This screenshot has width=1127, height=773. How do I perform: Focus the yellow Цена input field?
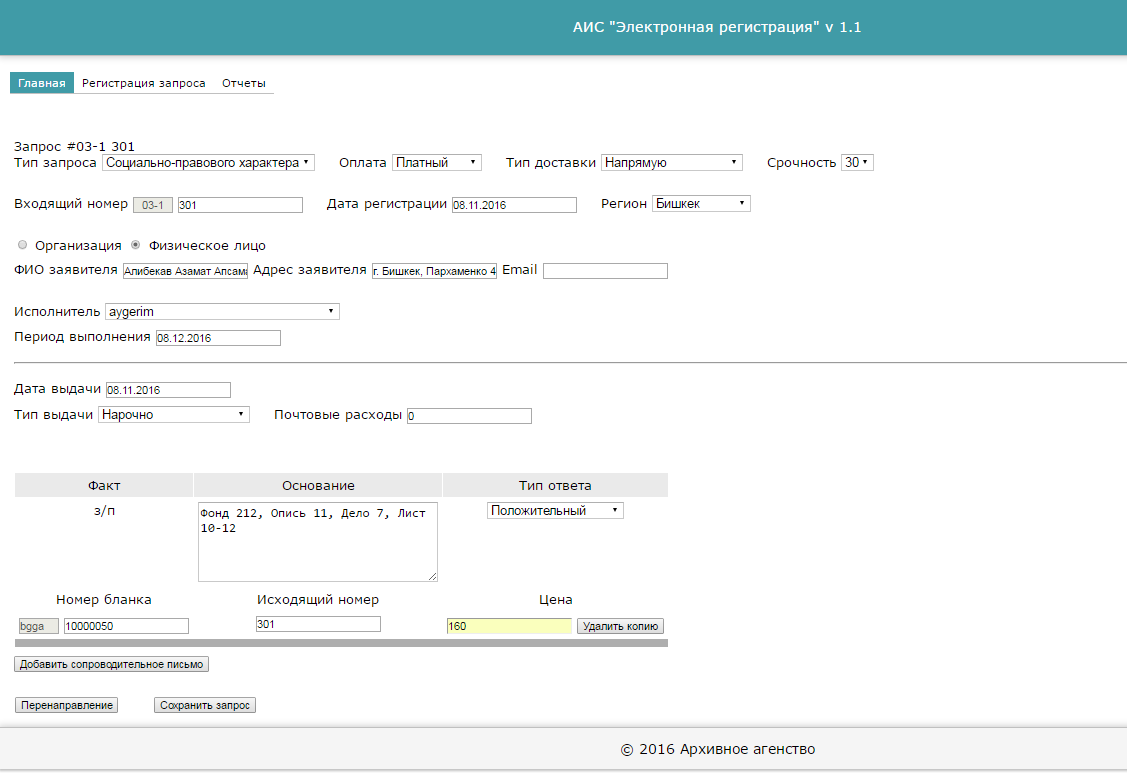tap(509, 626)
